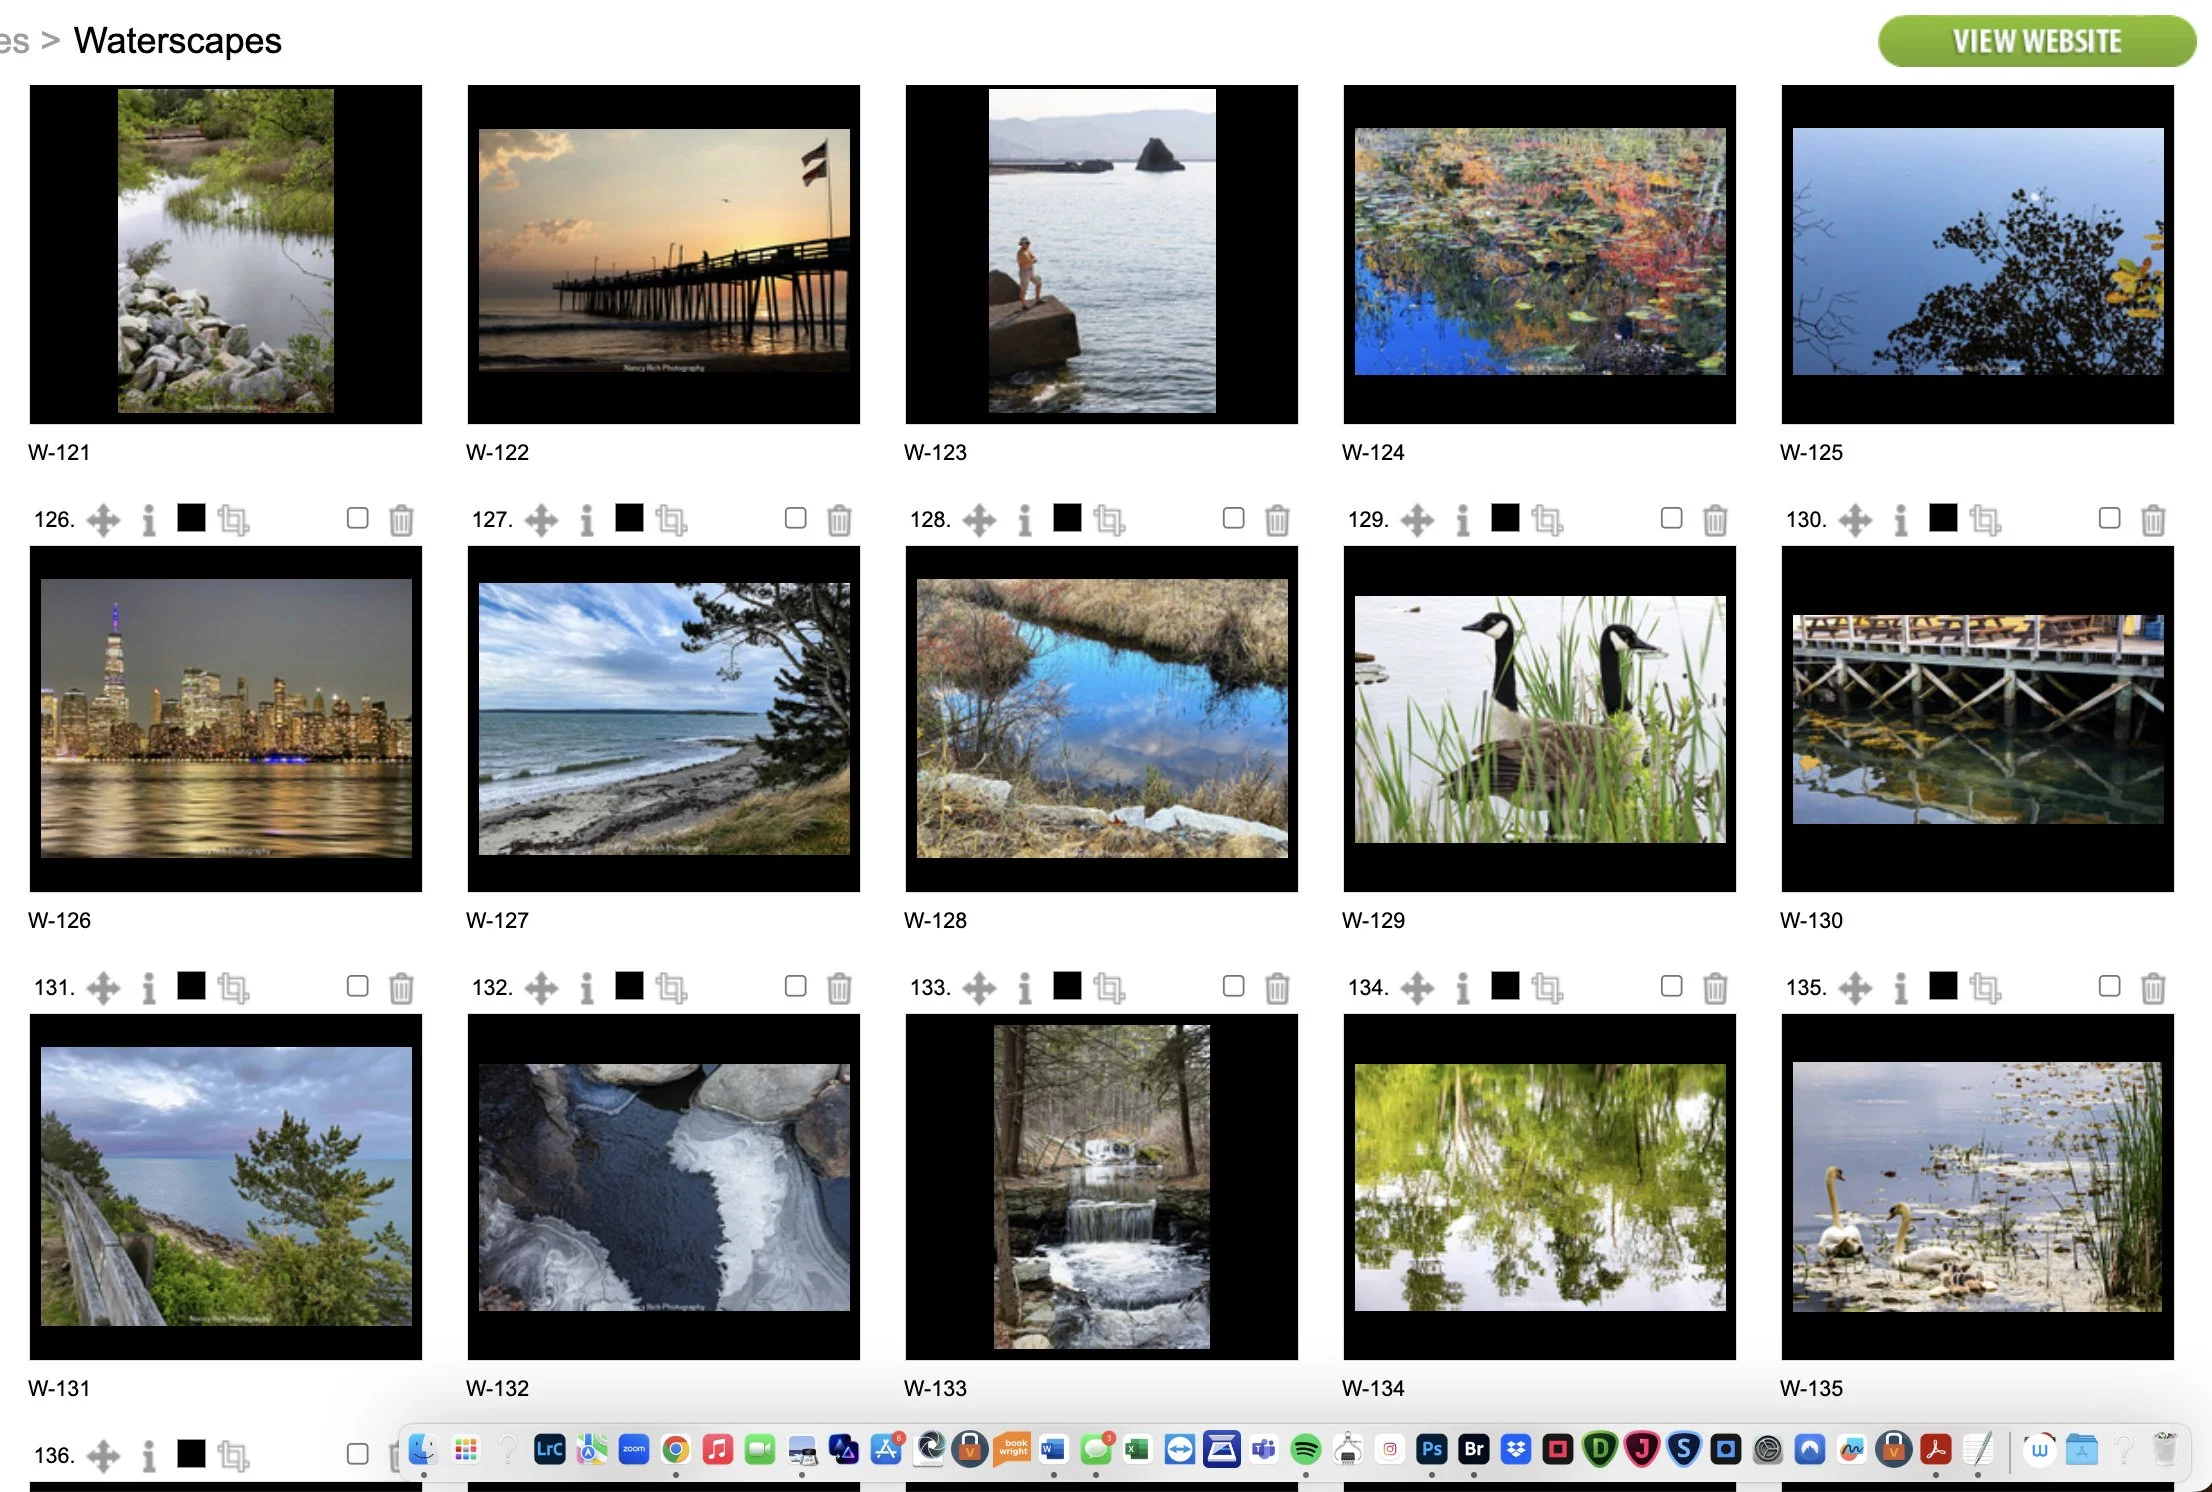Select the checkbox for image 130
Viewport: 2212px width, 1492px height.
[2109, 518]
